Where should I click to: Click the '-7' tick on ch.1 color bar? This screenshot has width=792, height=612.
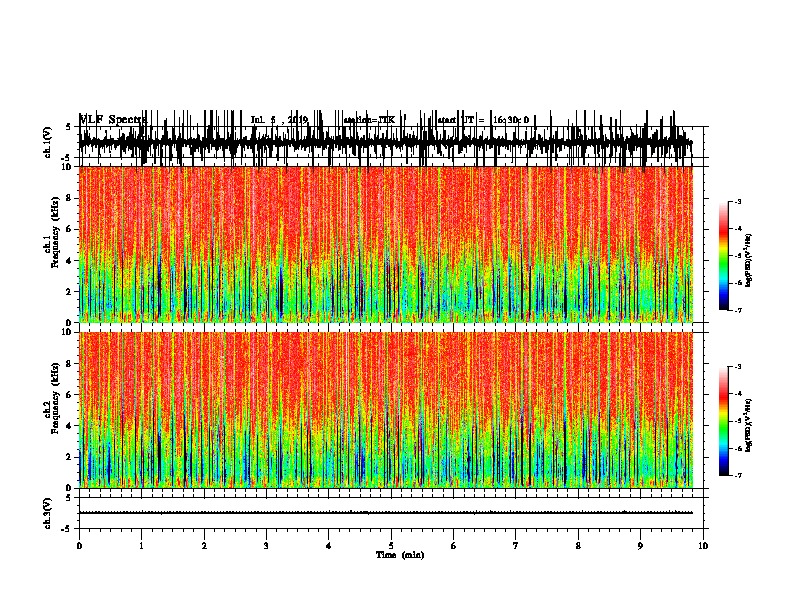pyautogui.click(x=738, y=310)
